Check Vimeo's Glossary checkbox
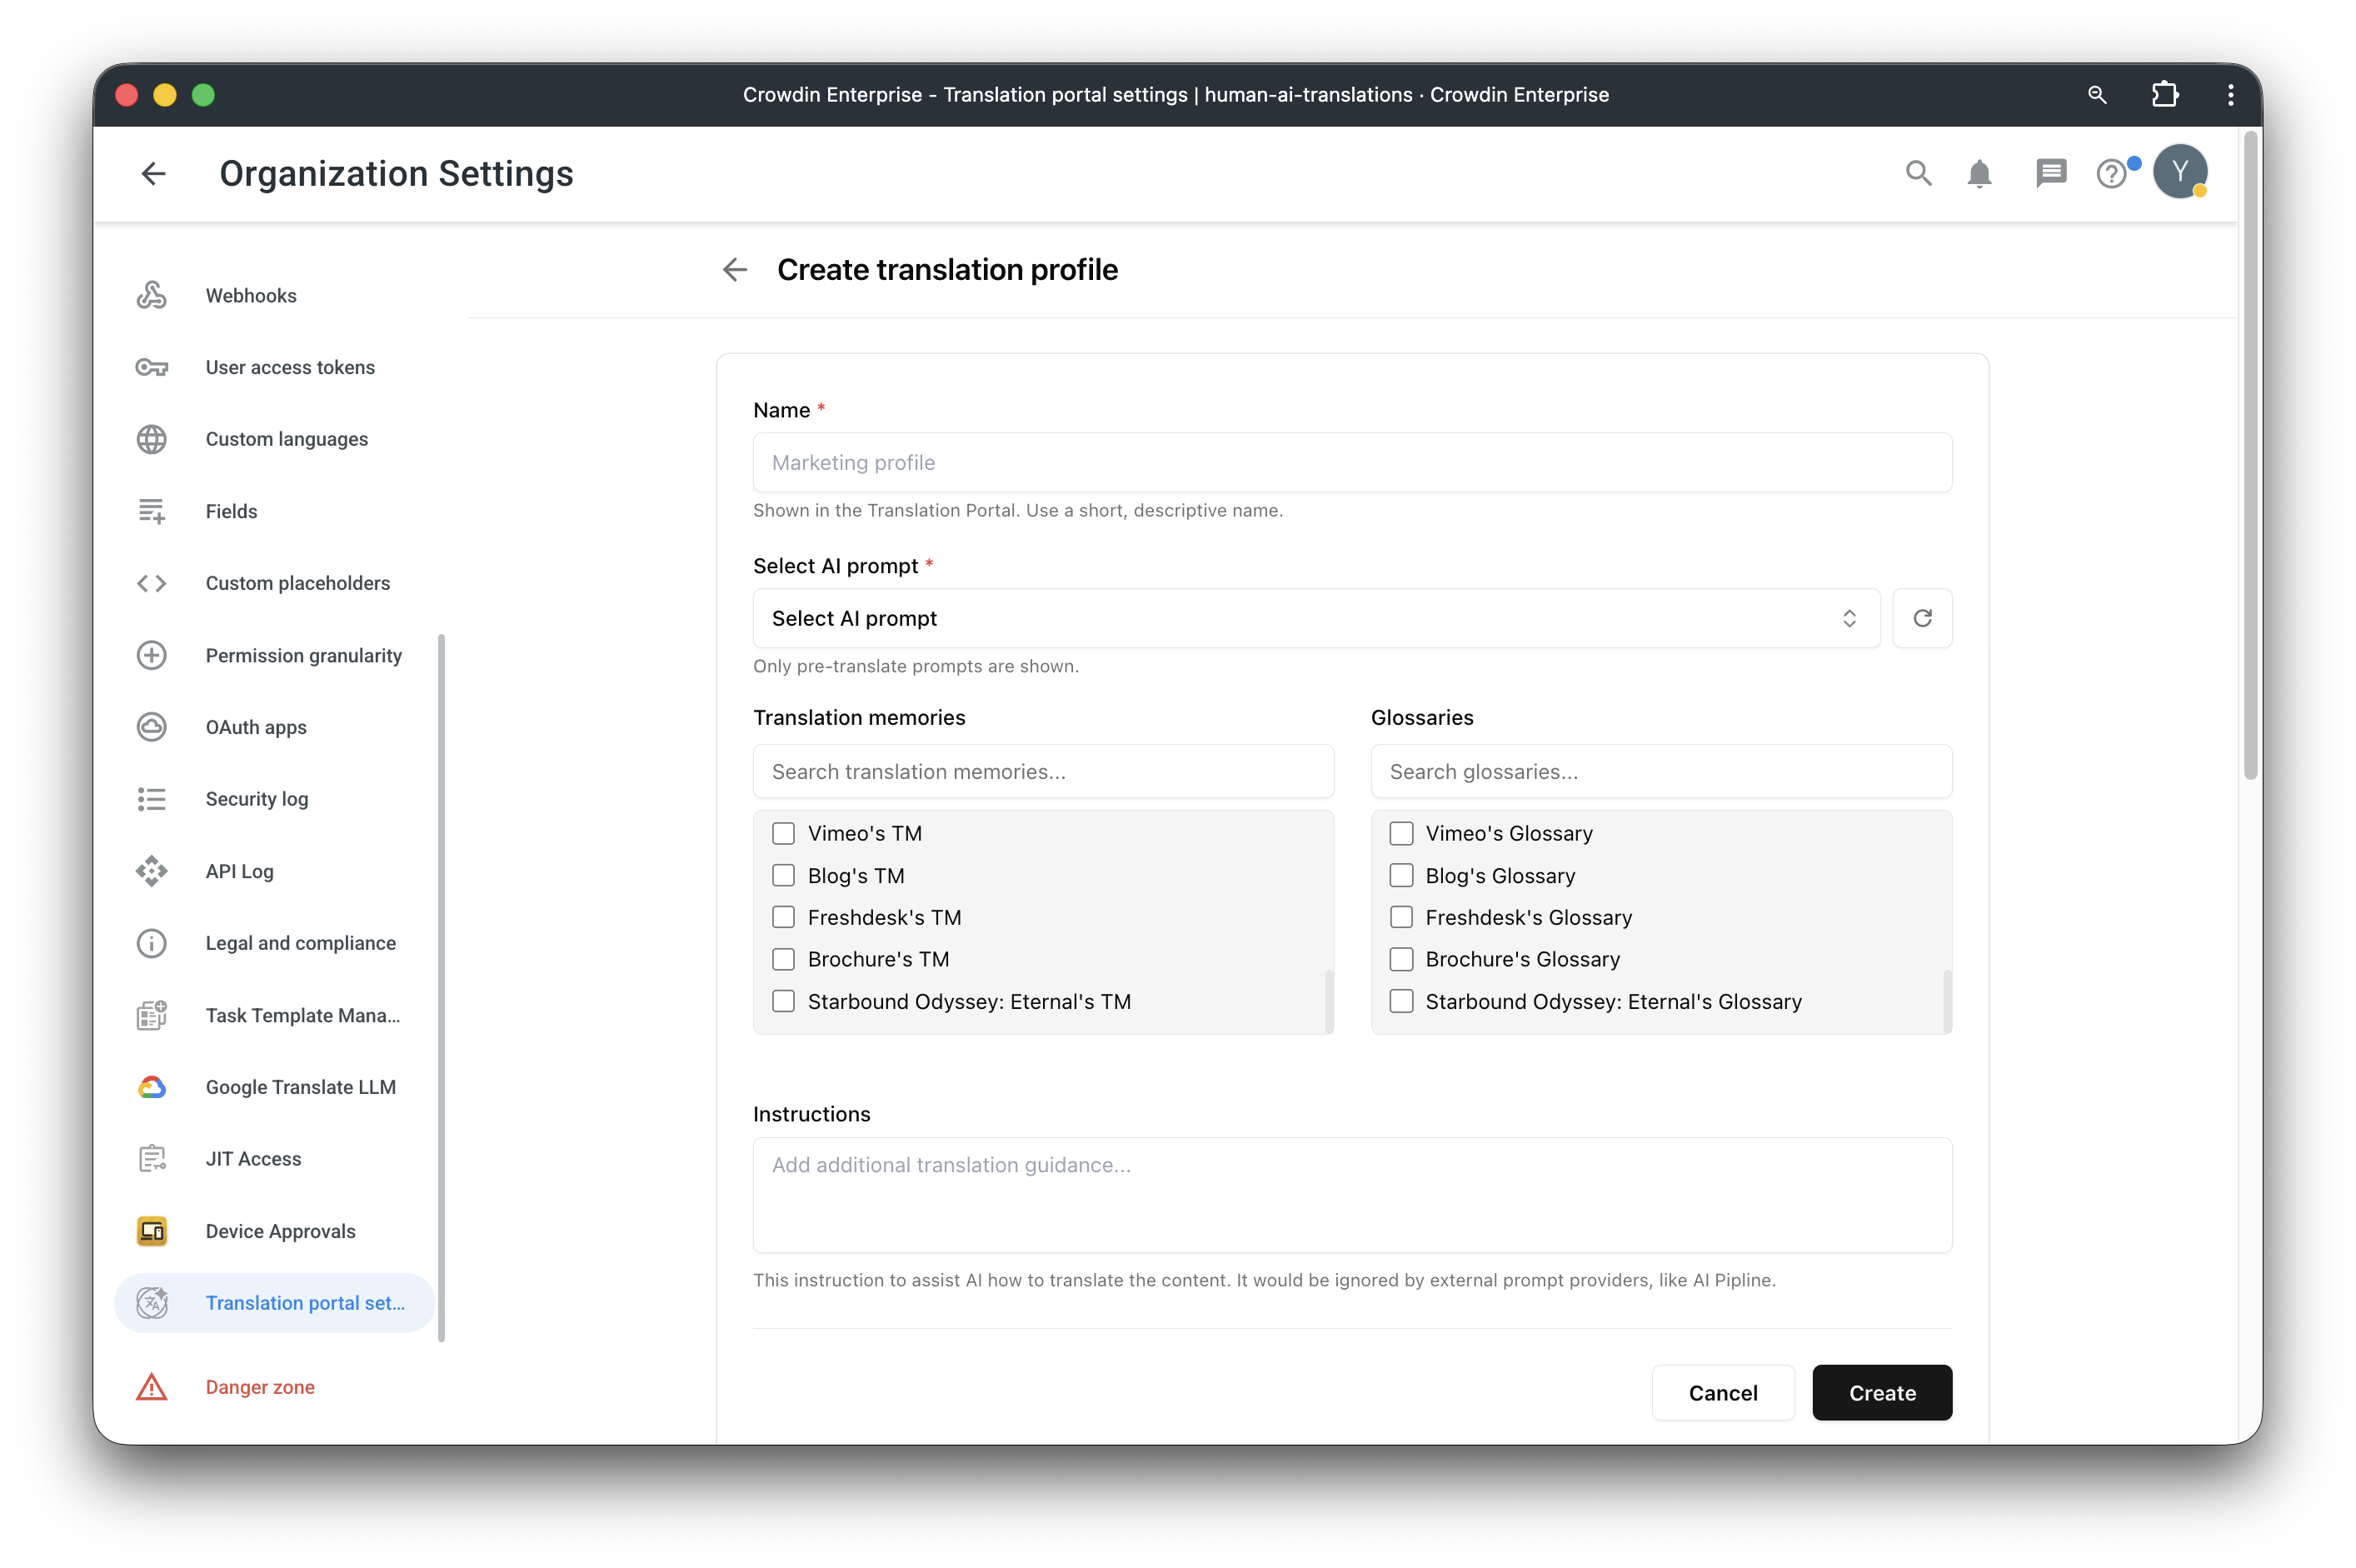The image size is (2356, 1568). tap(1401, 833)
